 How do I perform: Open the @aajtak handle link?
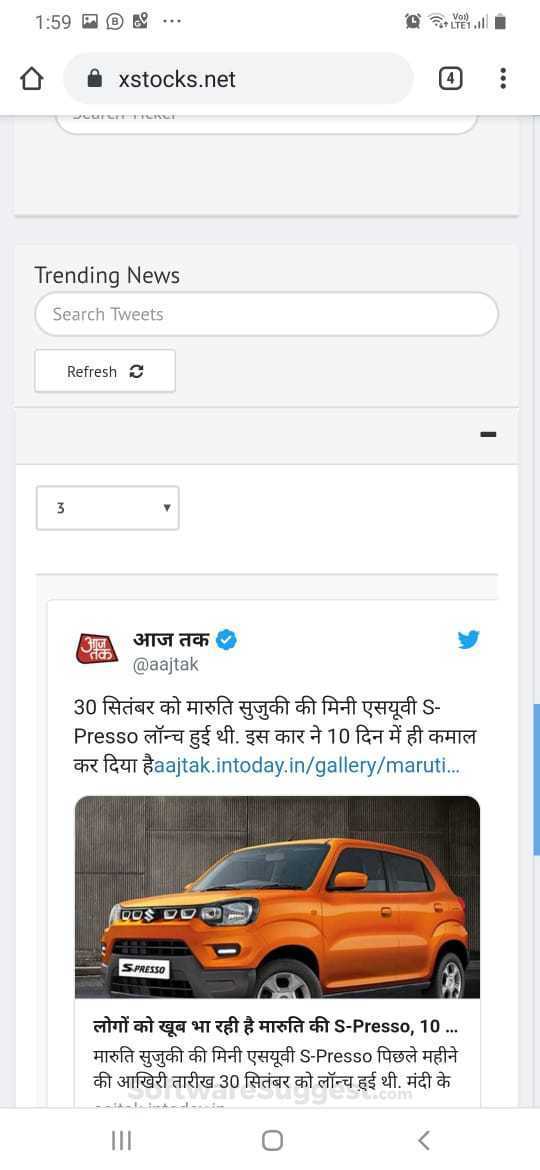point(166,665)
